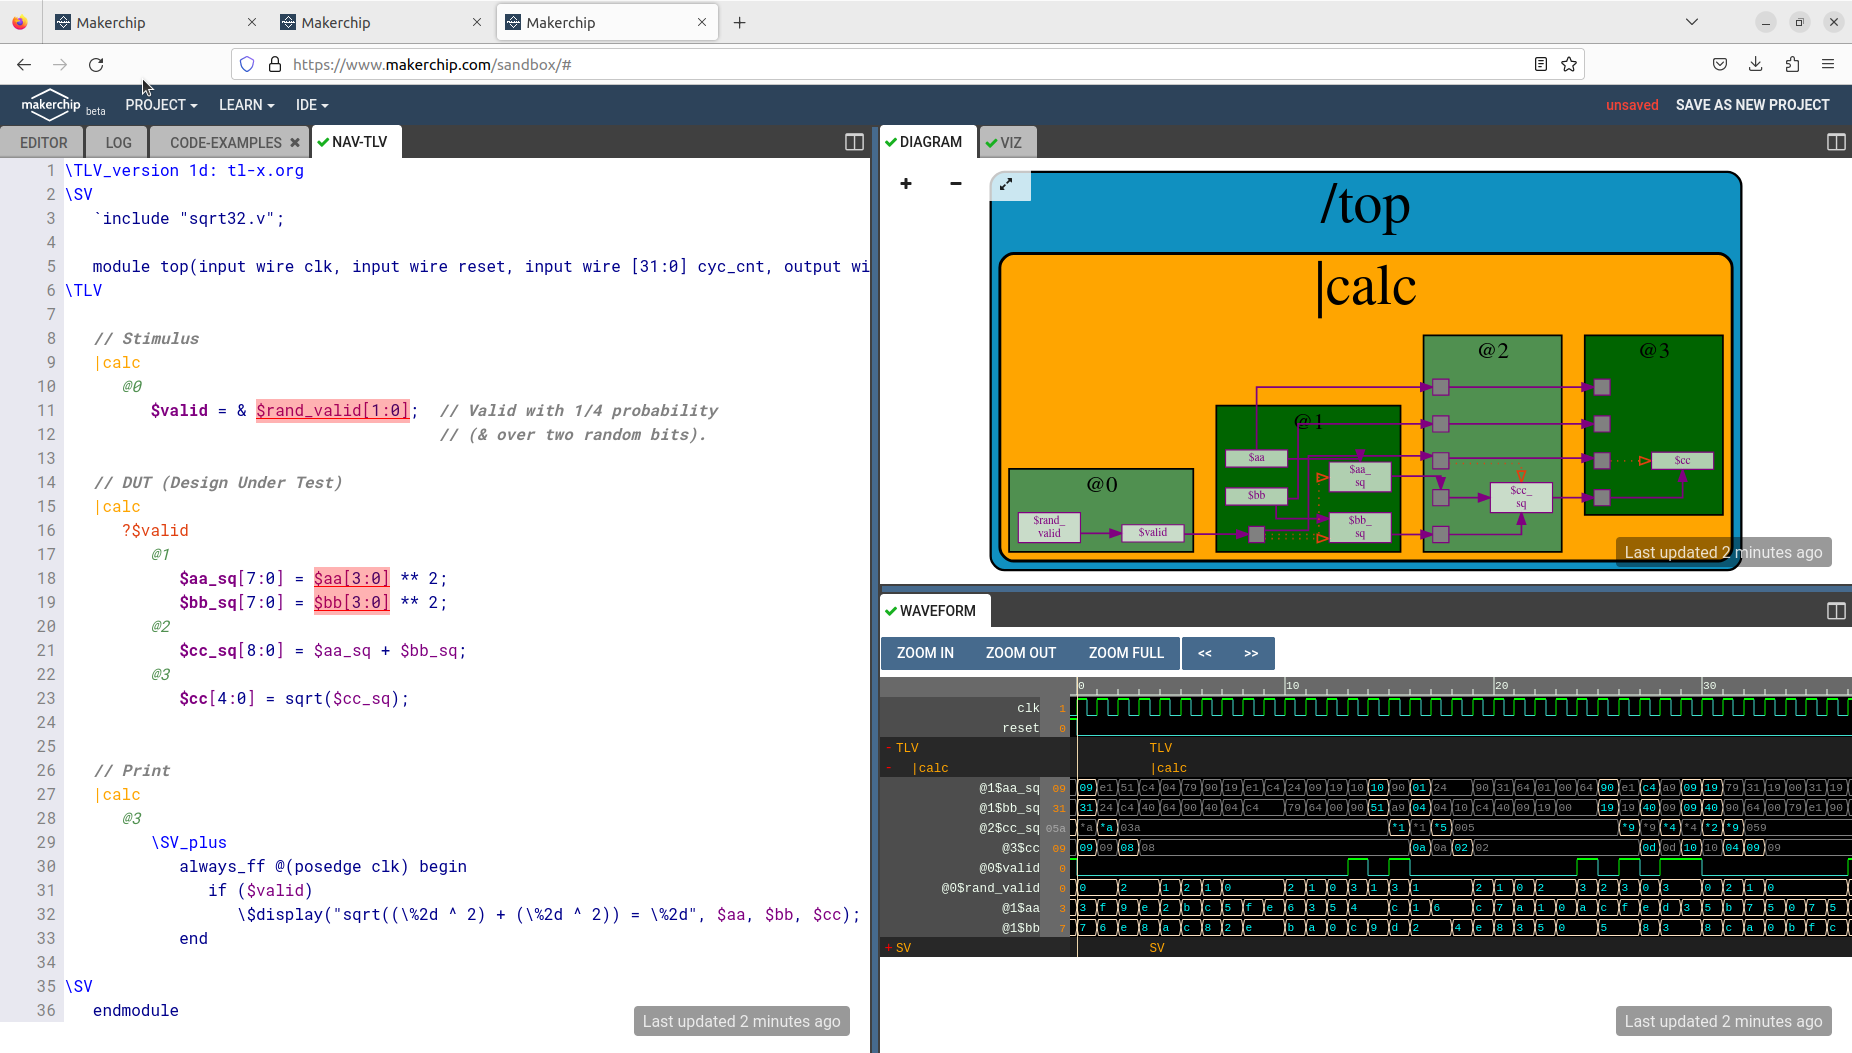Click the ZOOM FULL waveform button
This screenshot has width=1852, height=1053.
1126,652
